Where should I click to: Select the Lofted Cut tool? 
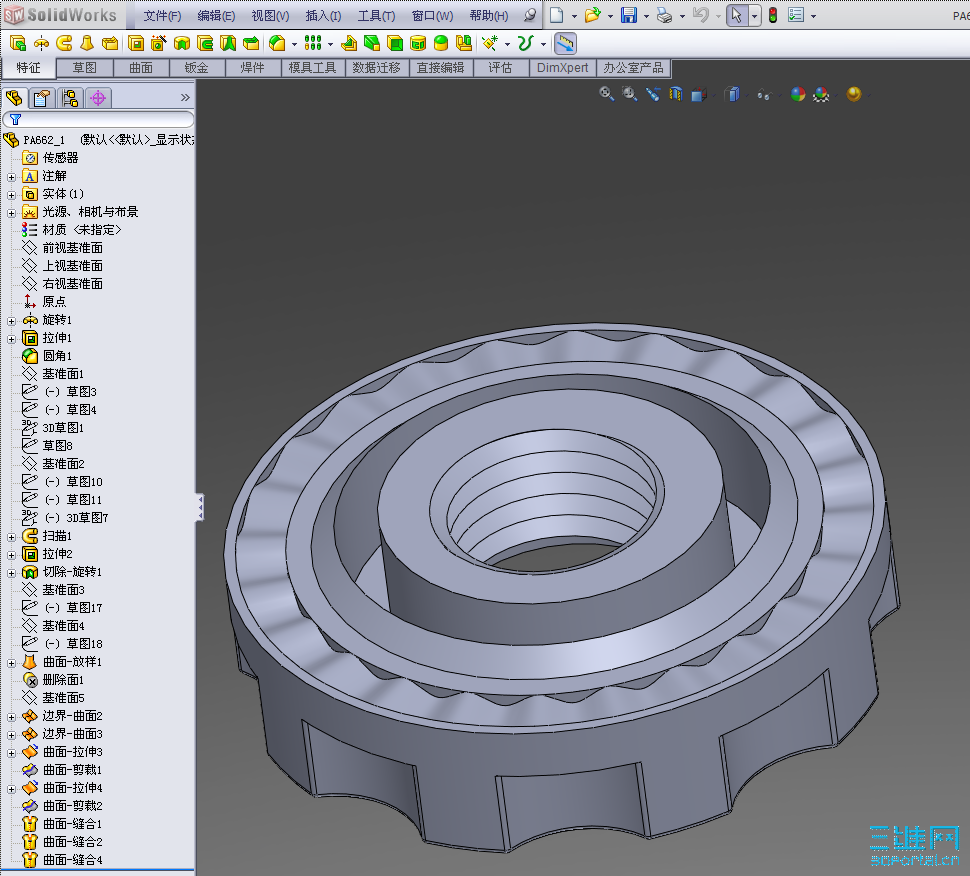point(228,43)
